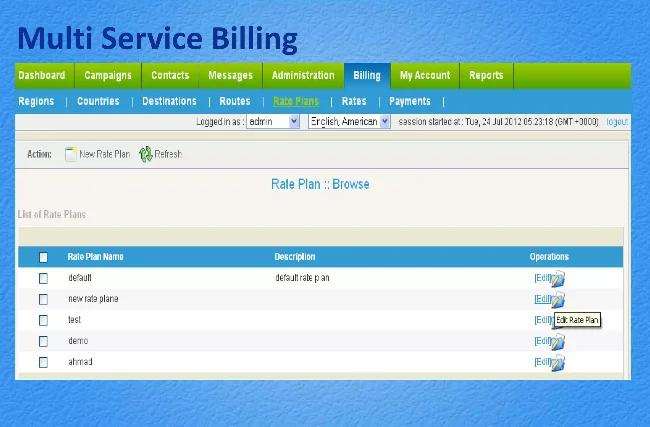Image resolution: width=650 pixels, height=427 pixels.
Task: Go to the Destinations submenu
Action: [x=169, y=101]
